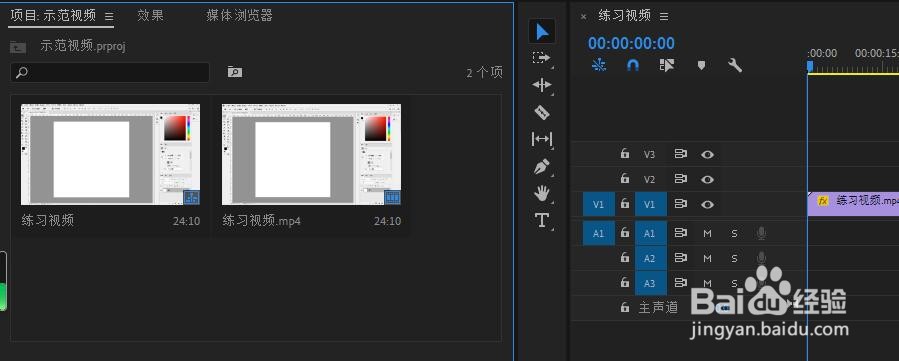The image size is (899, 361).
Task: Select the Type tool
Action: [541, 221]
